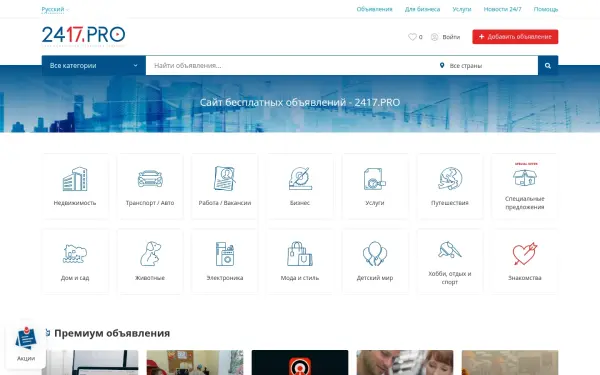The width and height of the screenshot is (600, 375).
Task: Open the Все категории dropdown
Action: click(x=94, y=65)
